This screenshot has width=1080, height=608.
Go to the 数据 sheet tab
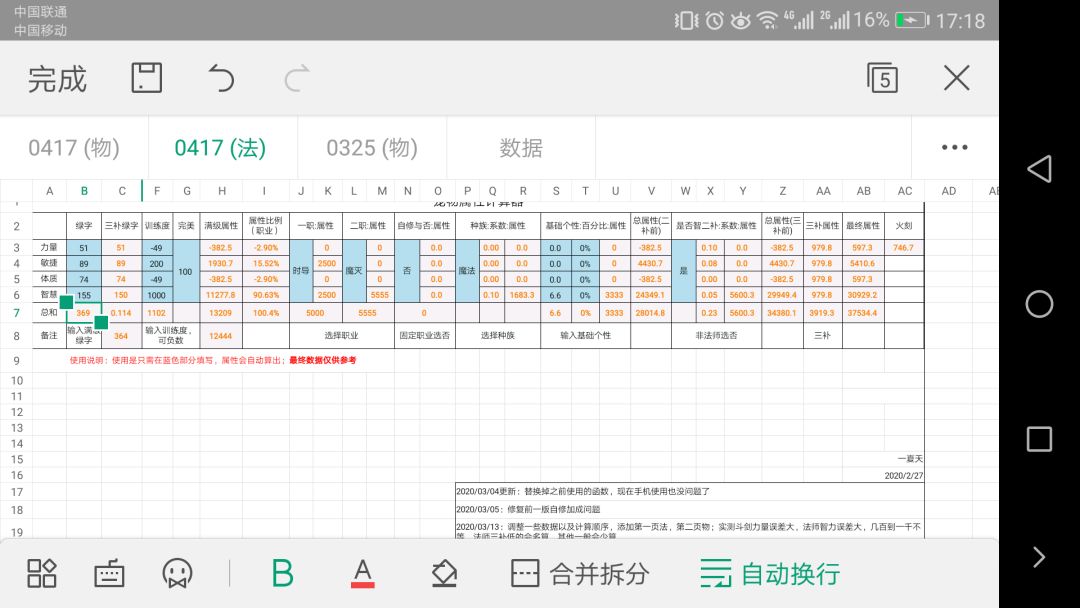tap(521, 147)
